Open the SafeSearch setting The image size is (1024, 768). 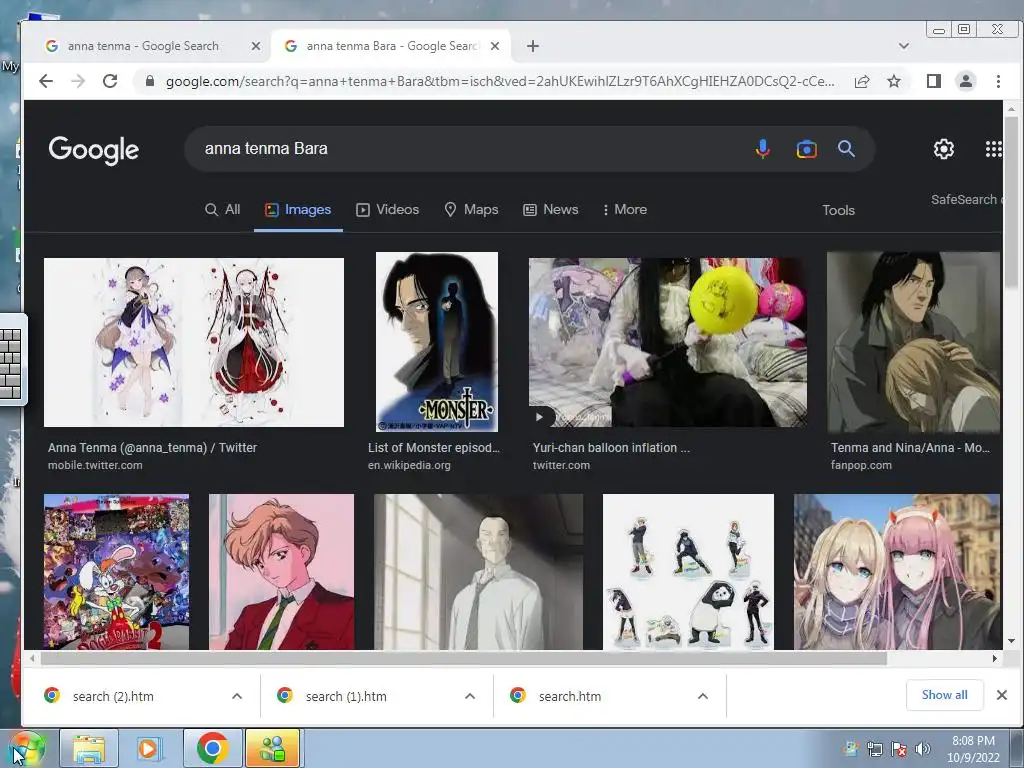click(x=965, y=200)
